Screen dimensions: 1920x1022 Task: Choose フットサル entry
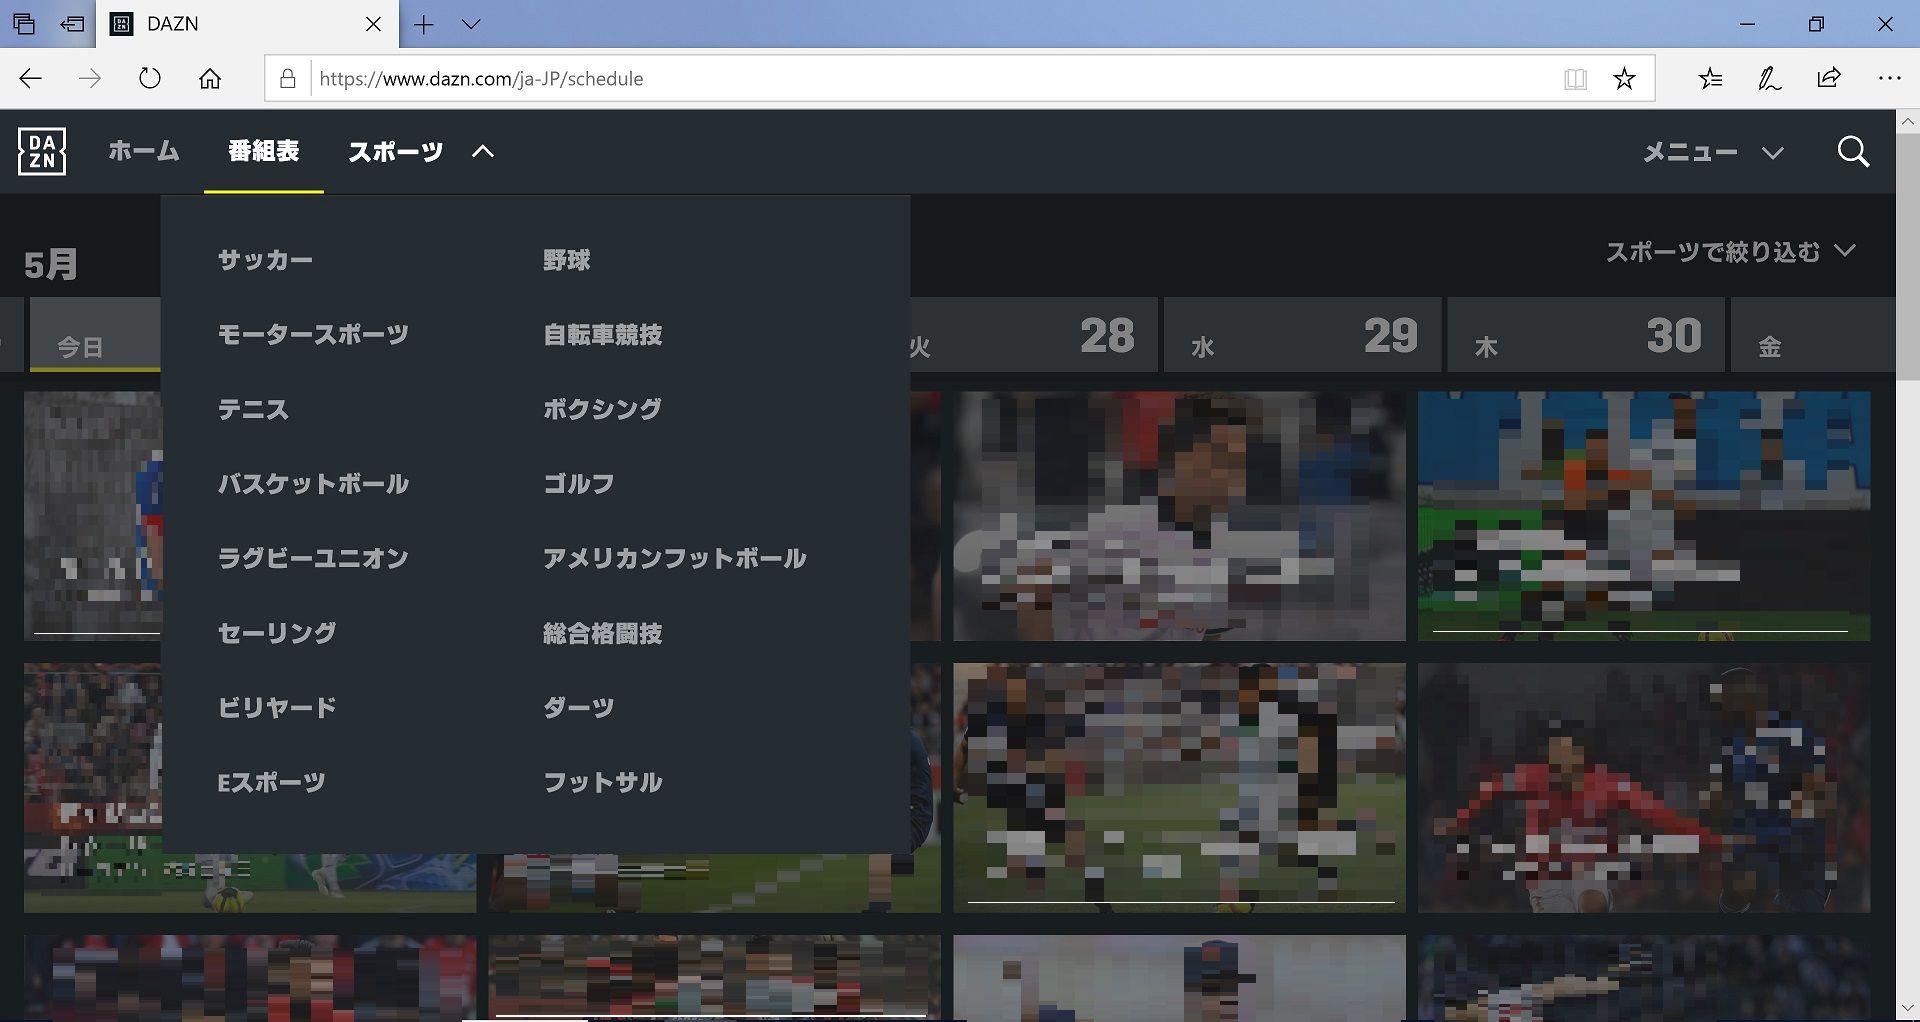point(603,782)
